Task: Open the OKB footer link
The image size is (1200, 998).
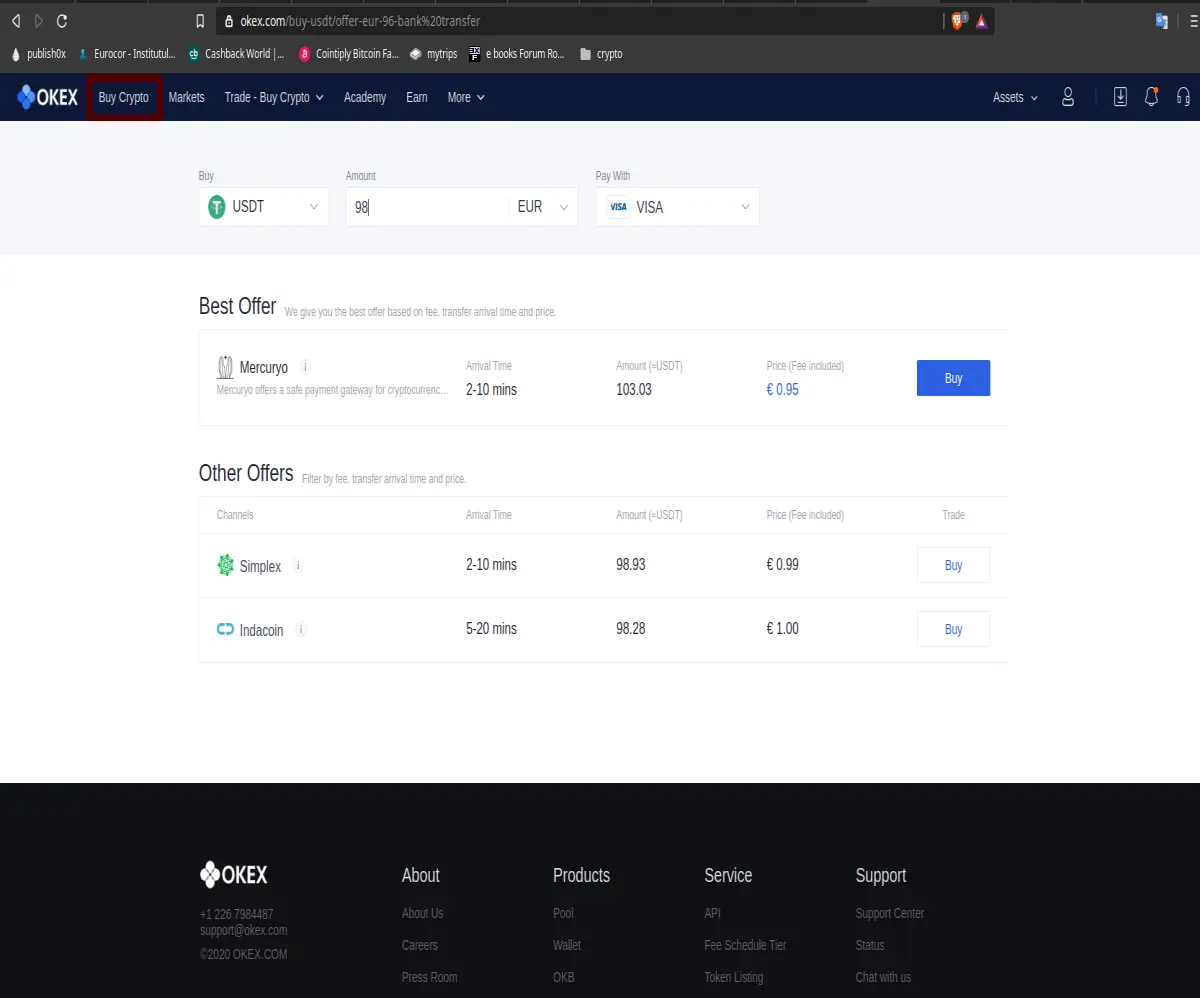Action: (x=564, y=977)
